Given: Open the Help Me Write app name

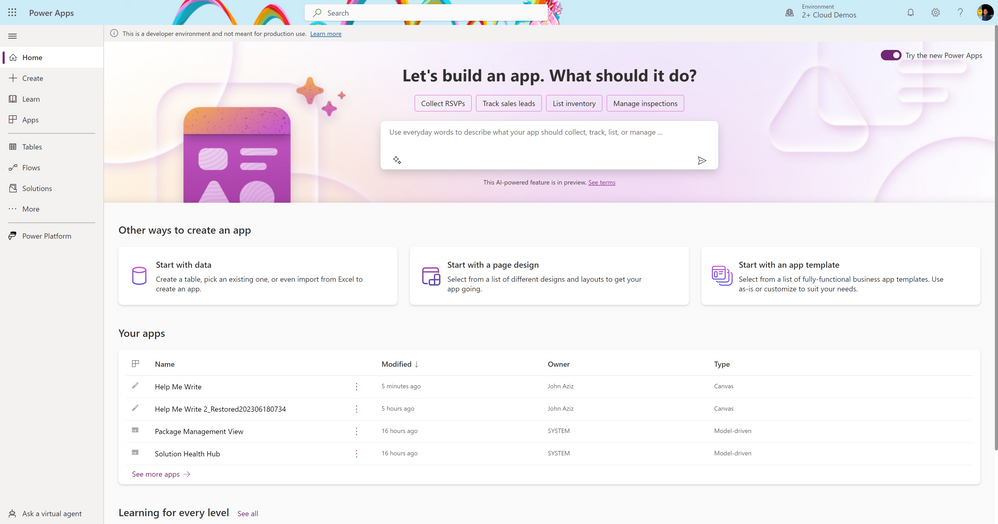Looking at the screenshot, I should 178,386.
